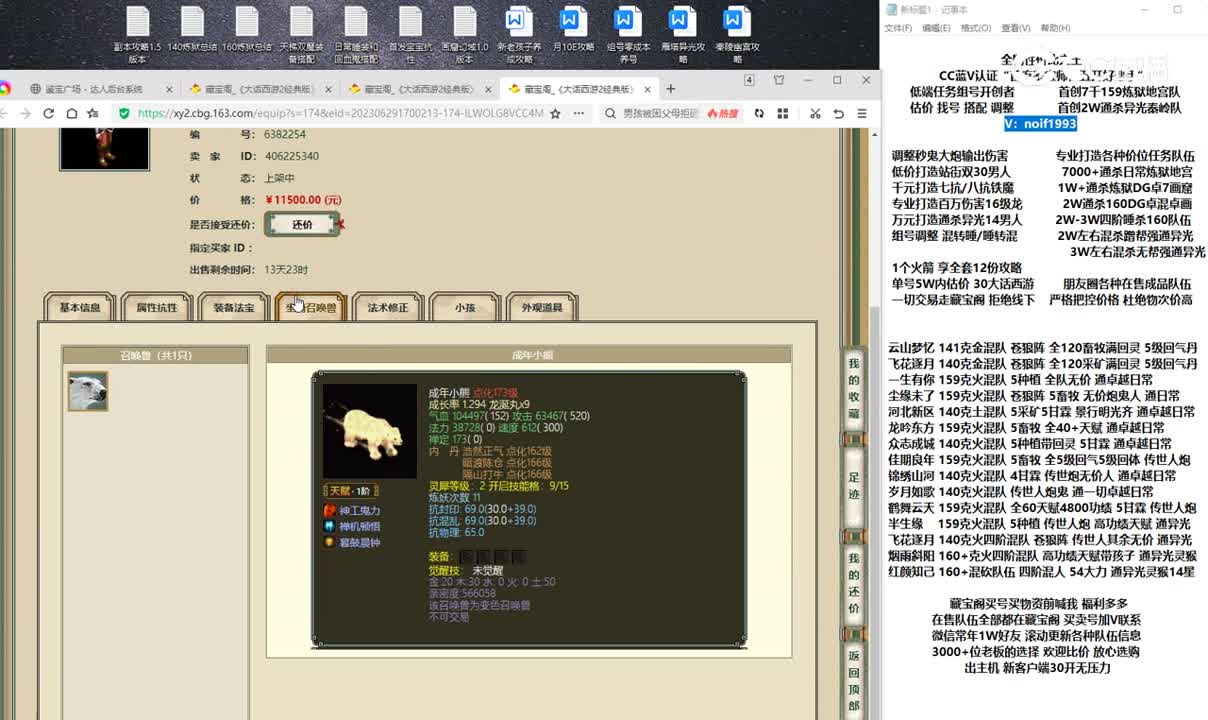This screenshot has height=720, width=1208.
Task: Open the favorites list icon beside home
Action: click(x=93, y=114)
